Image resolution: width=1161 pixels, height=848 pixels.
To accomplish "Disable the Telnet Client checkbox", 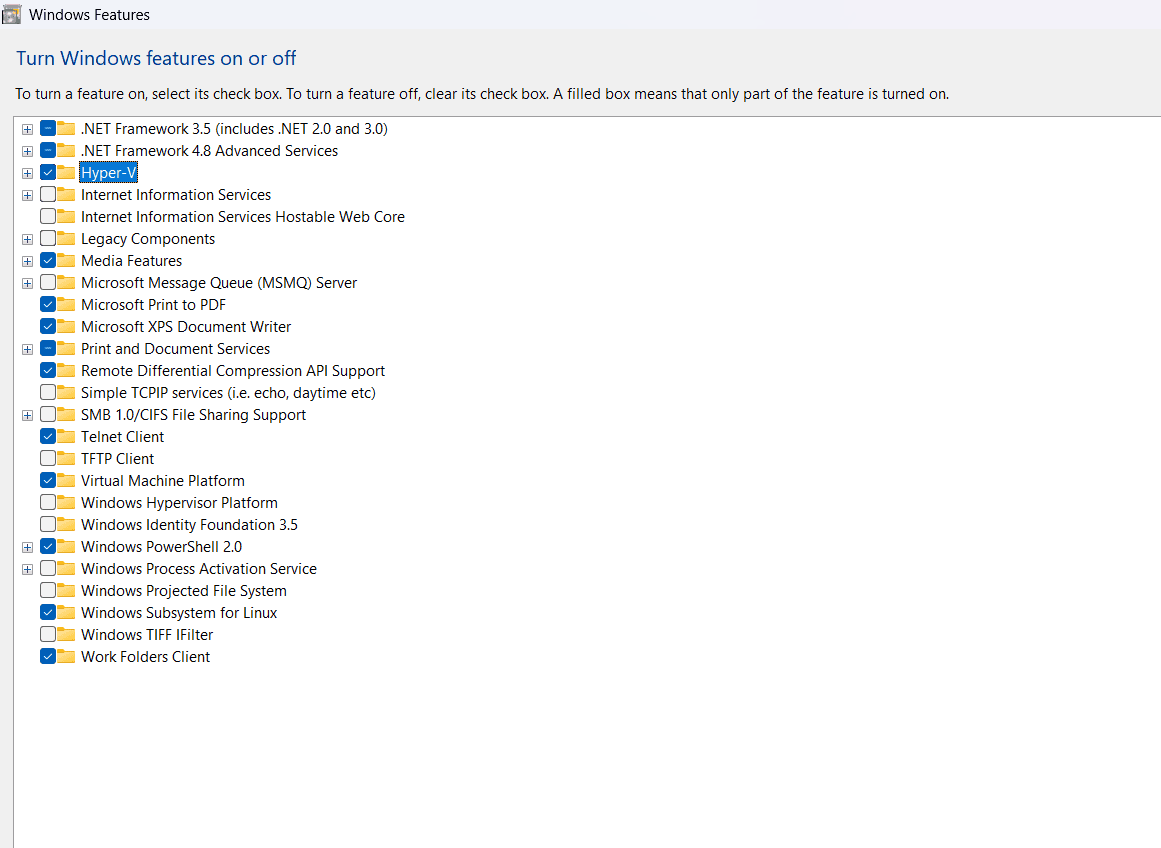I will point(48,436).
